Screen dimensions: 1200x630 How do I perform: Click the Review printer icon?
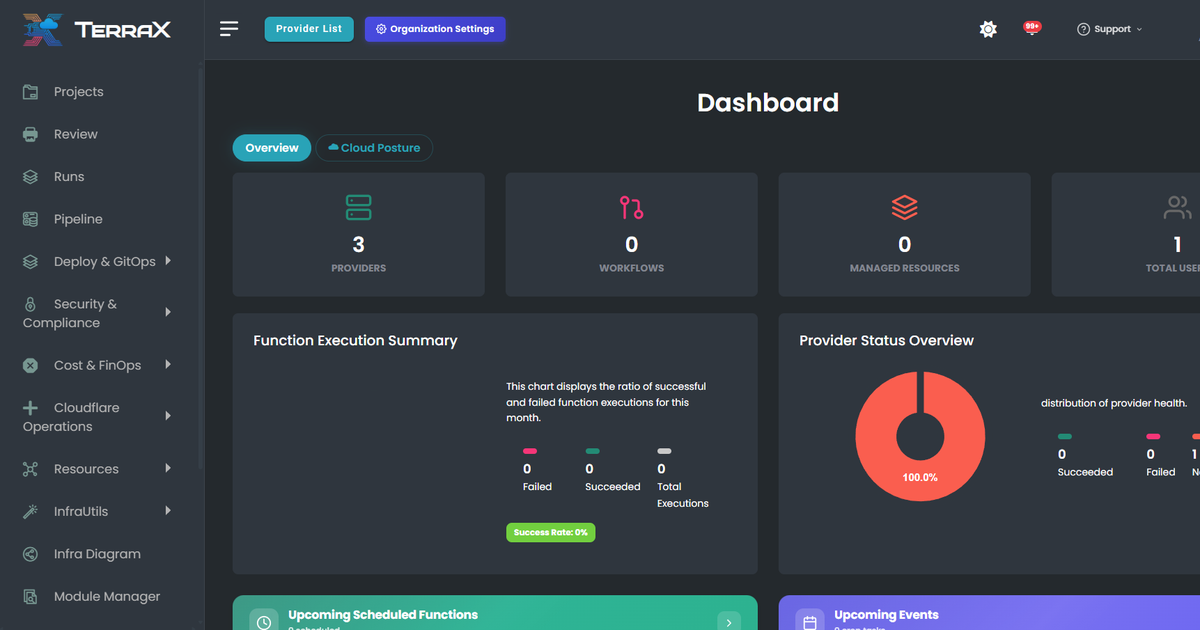tap(31, 134)
